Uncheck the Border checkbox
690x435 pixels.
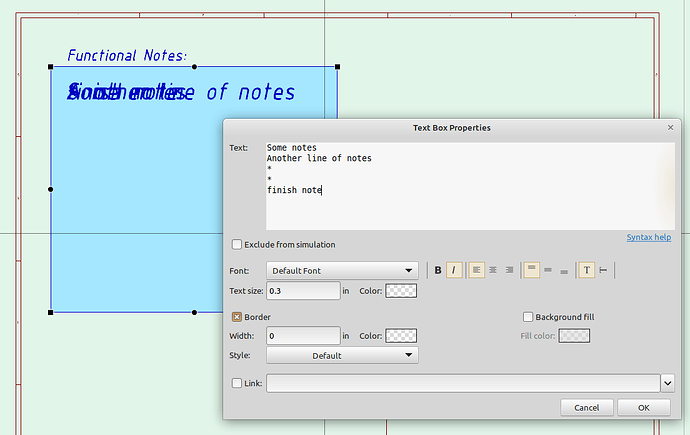click(x=237, y=317)
